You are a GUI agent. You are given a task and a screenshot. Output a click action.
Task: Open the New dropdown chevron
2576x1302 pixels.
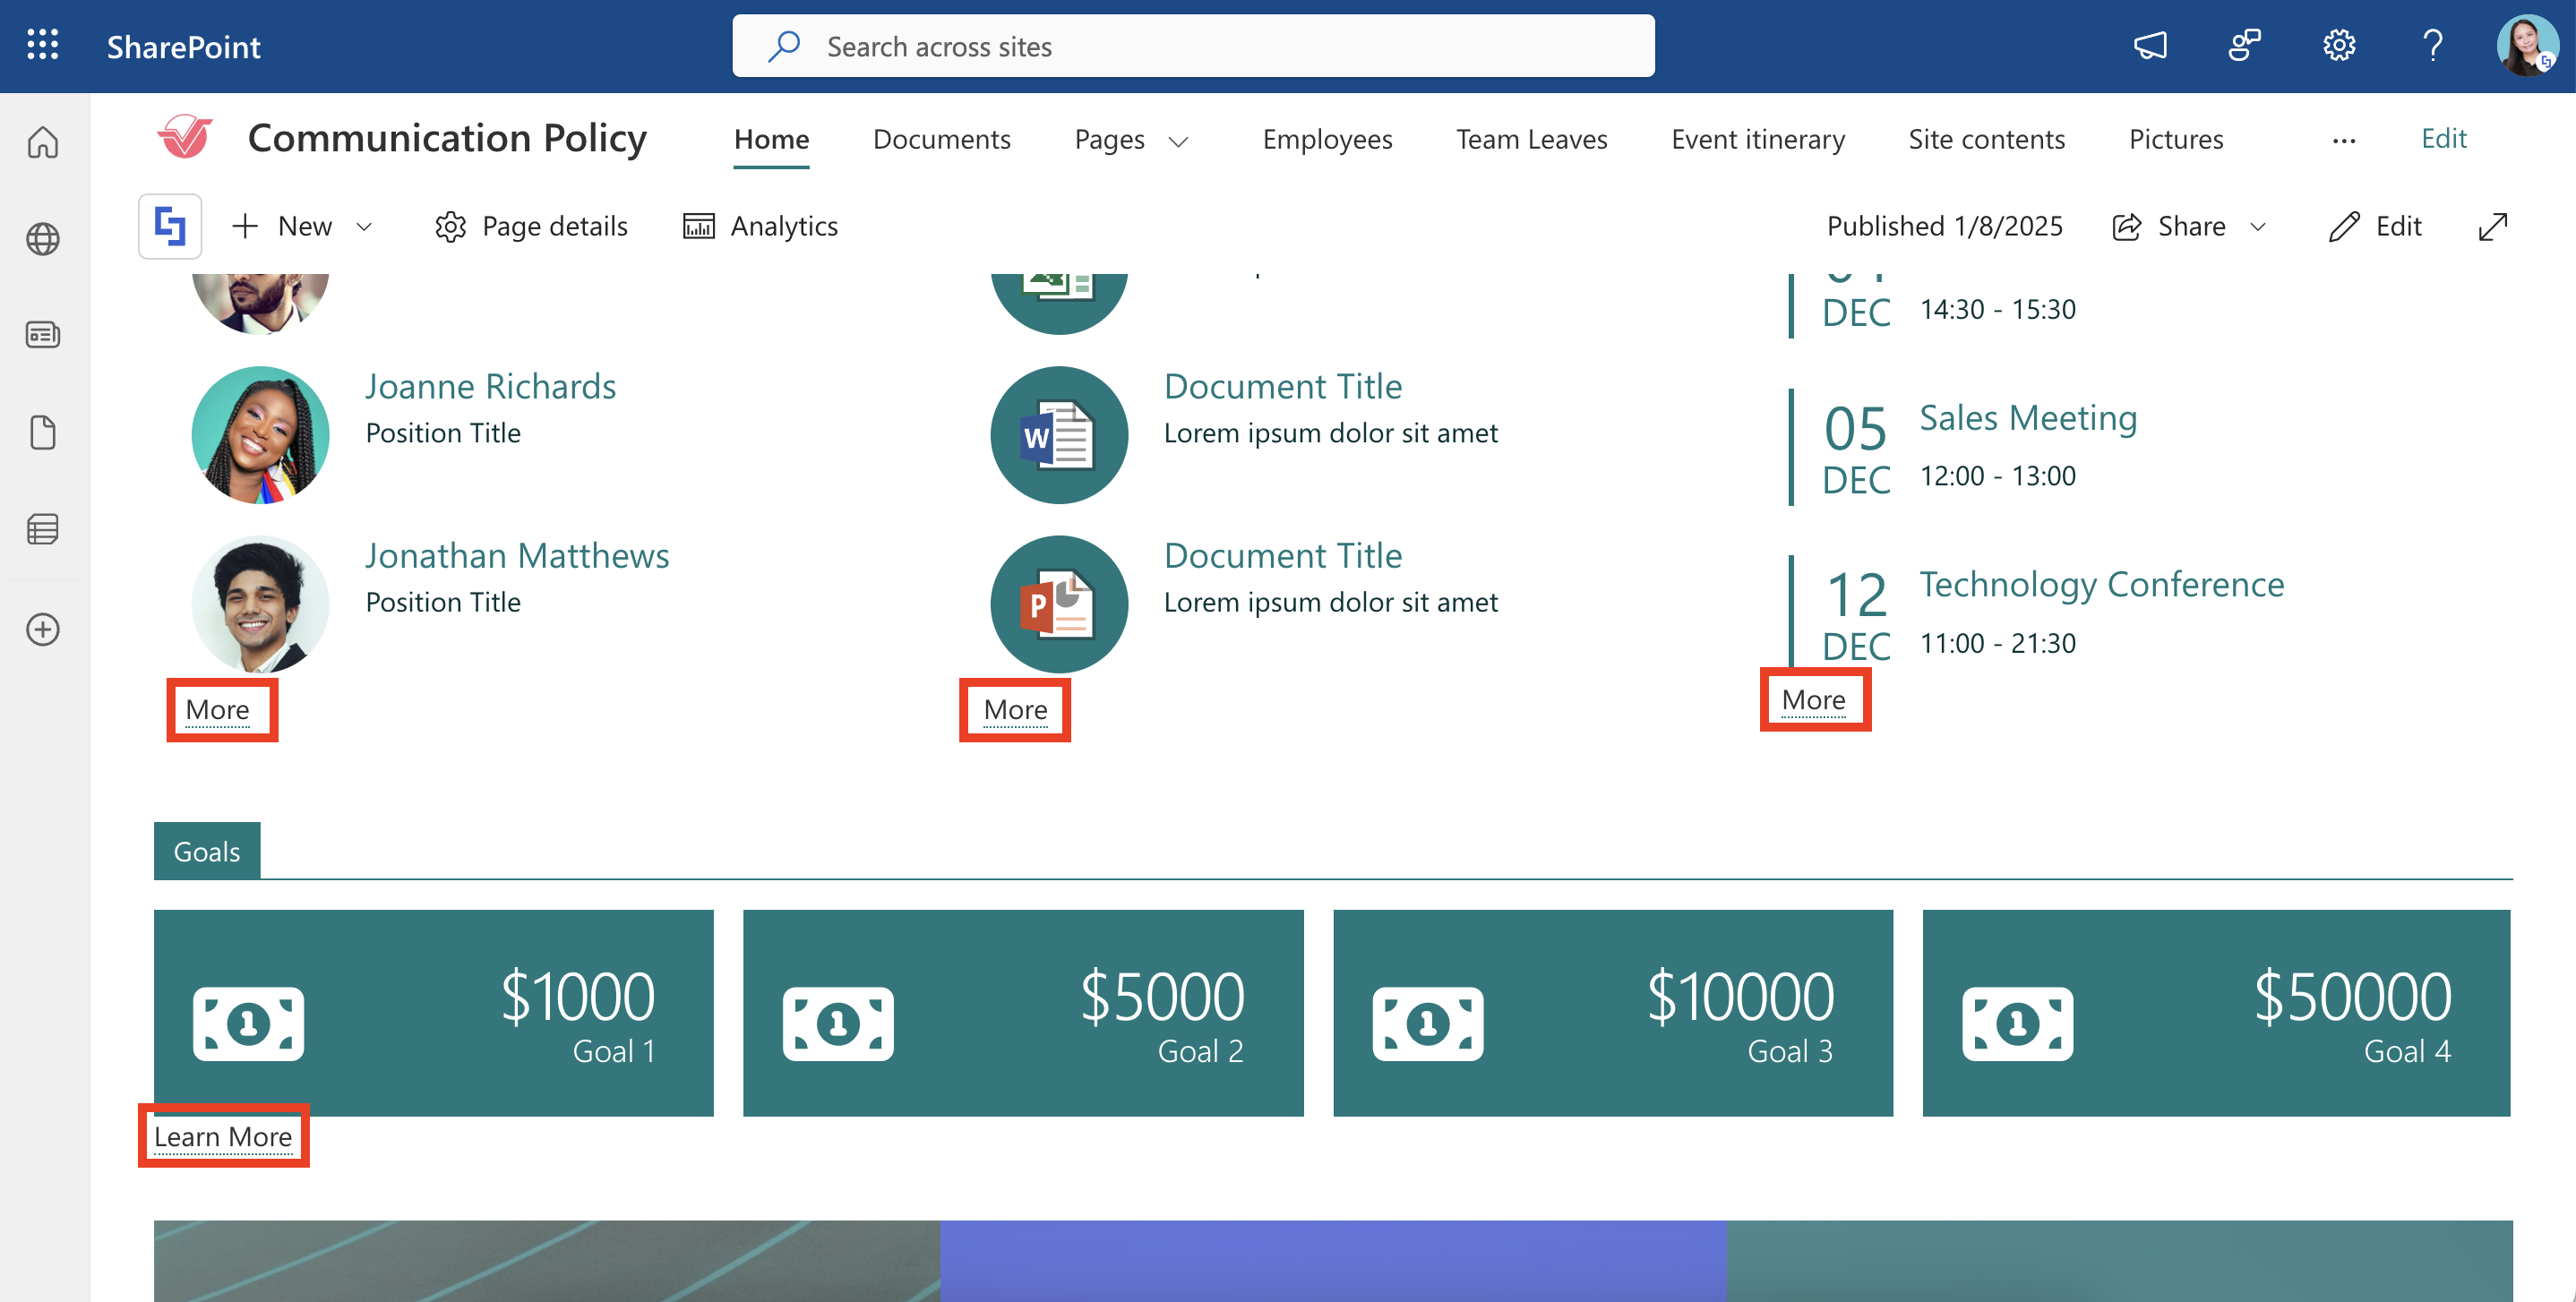point(365,227)
